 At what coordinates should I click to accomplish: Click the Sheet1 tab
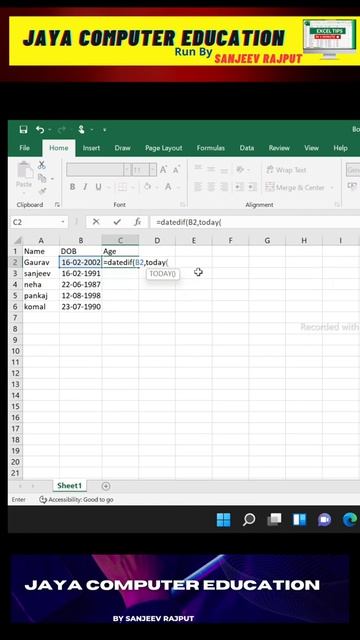(x=69, y=486)
